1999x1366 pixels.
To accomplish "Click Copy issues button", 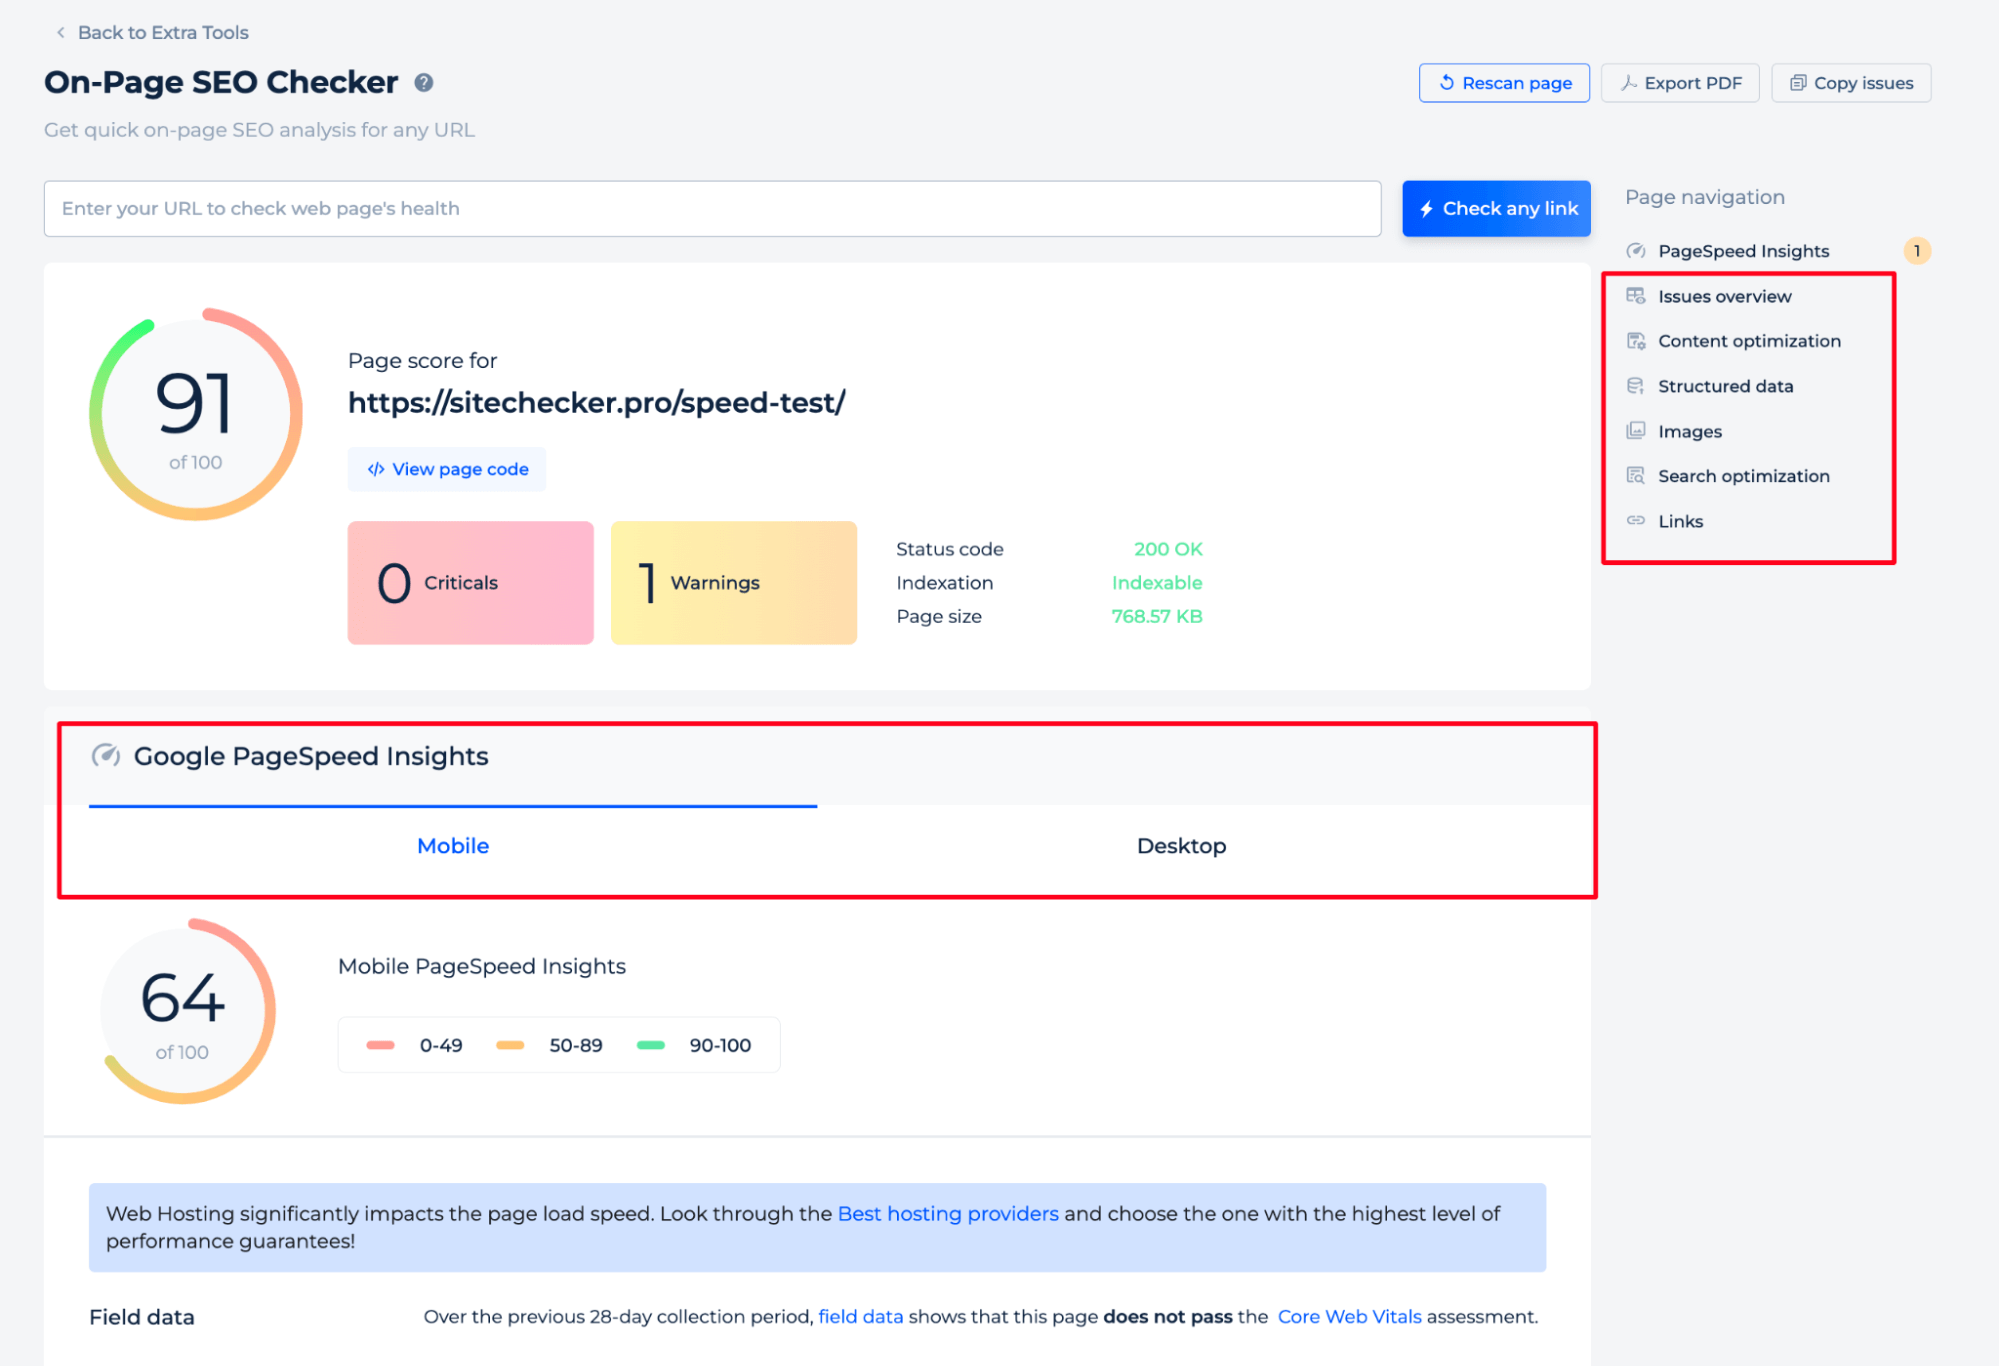I will point(1851,83).
